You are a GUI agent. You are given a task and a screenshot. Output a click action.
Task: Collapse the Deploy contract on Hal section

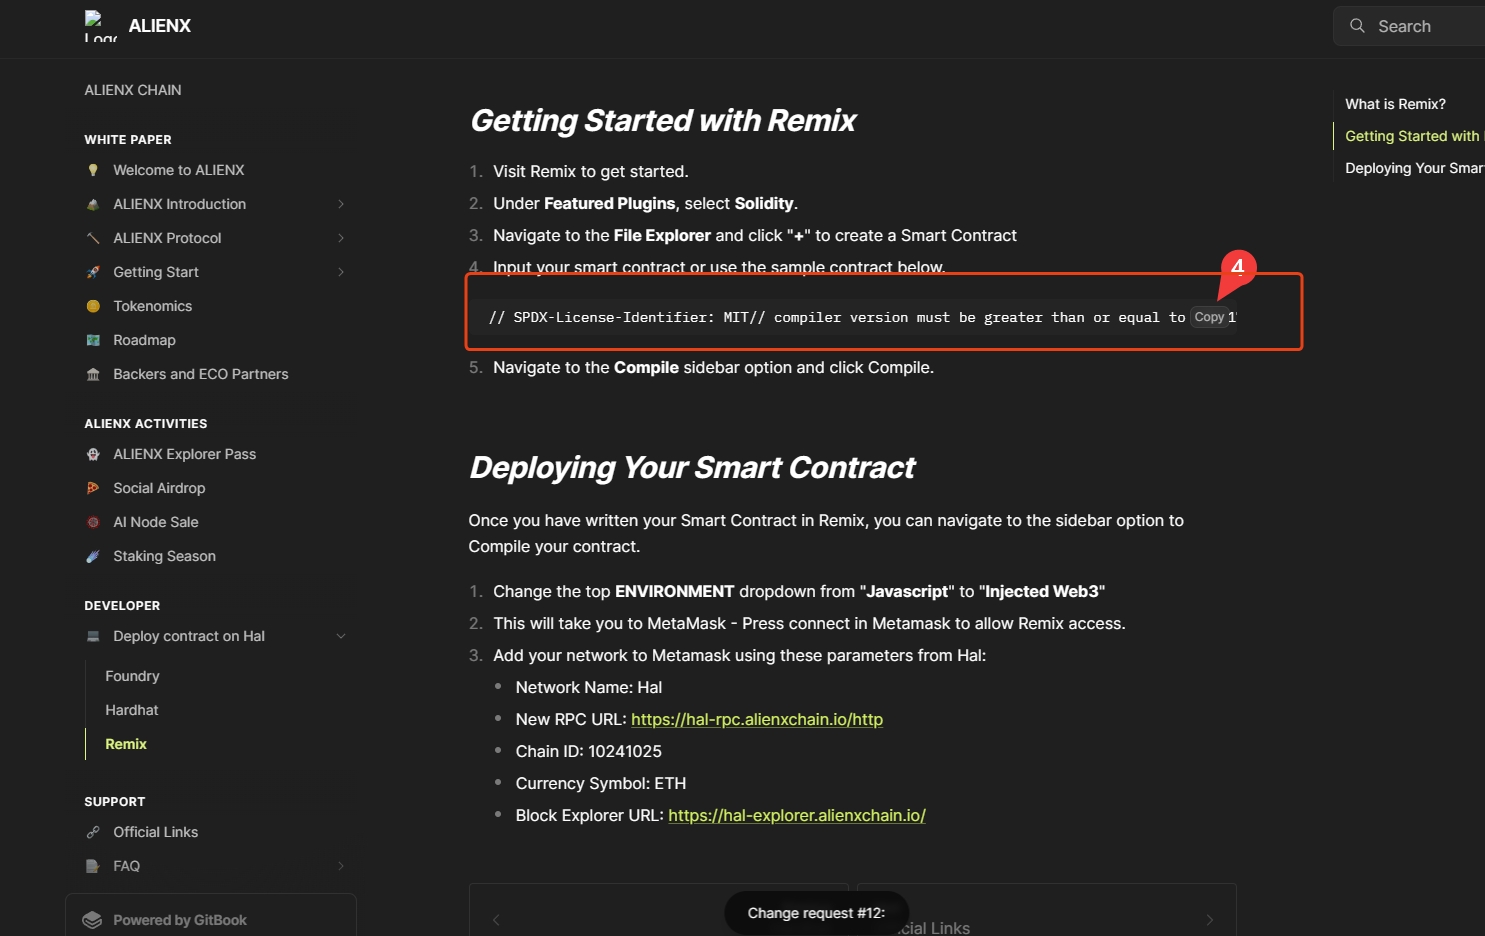point(341,636)
